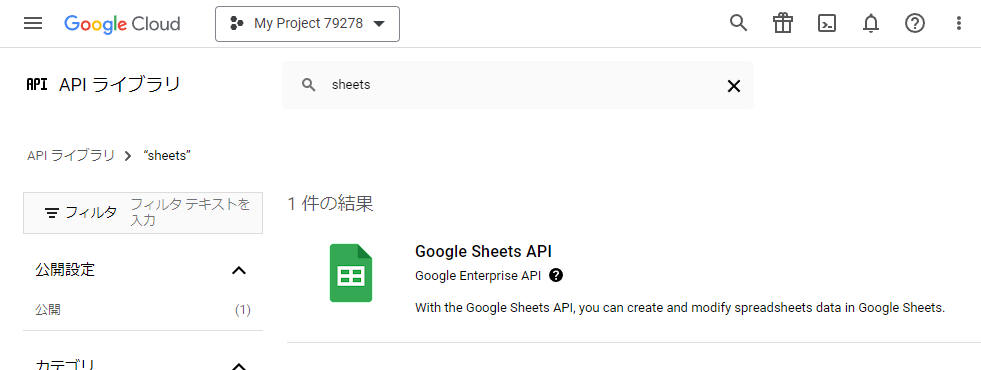
Task: Open the My Project 79278 selector
Action: (x=307, y=24)
